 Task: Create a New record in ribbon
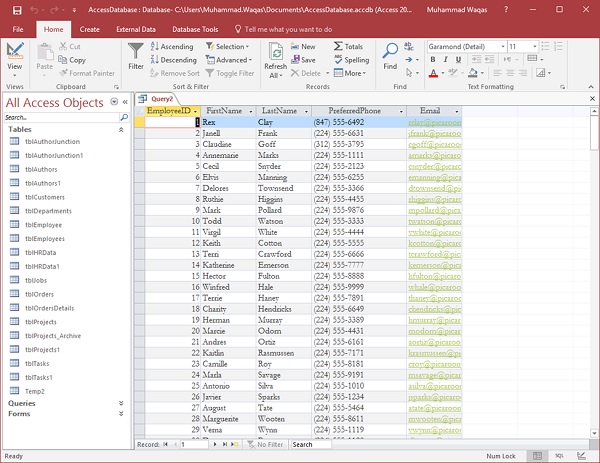click(303, 47)
